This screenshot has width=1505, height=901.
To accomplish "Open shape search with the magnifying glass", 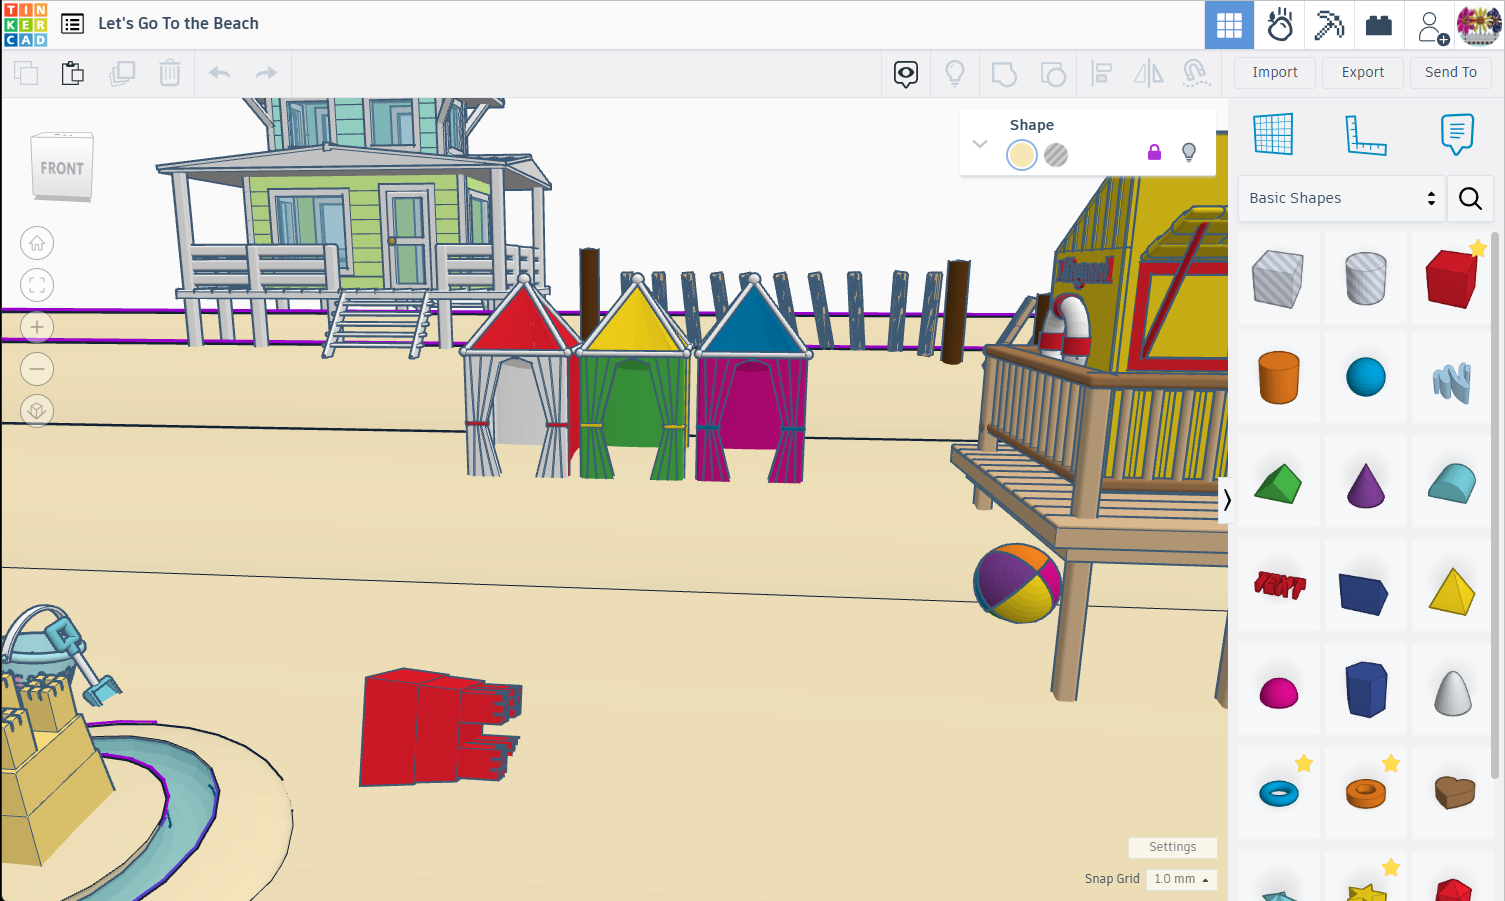I will pyautogui.click(x=1470, y=198).
